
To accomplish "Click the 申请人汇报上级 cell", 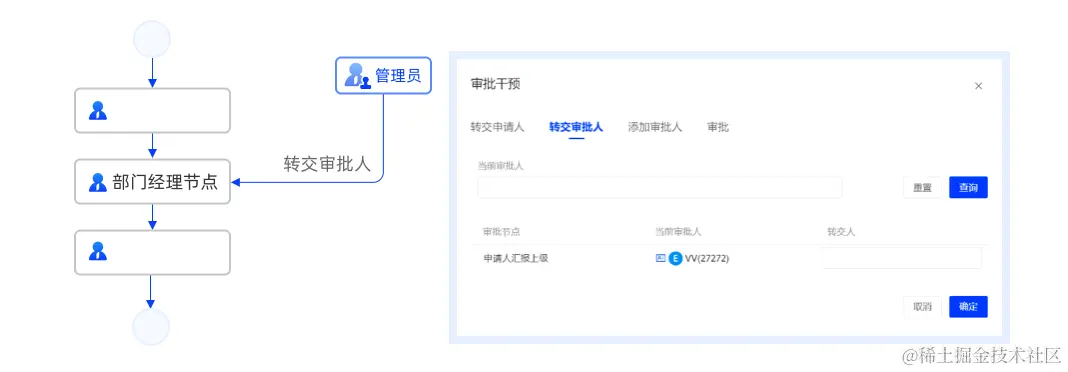I will [x=516, y=258].
